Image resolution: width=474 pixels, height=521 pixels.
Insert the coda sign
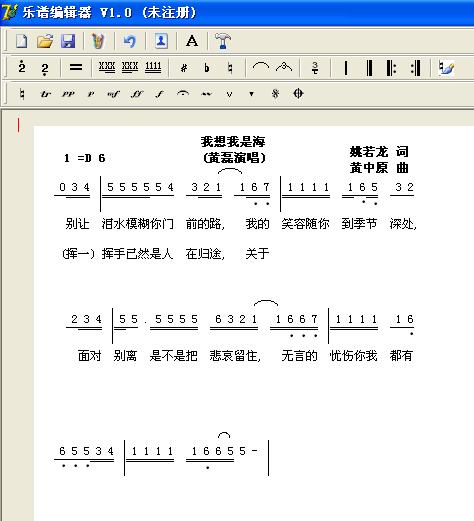pyautogui.click(x=298, y=94)
